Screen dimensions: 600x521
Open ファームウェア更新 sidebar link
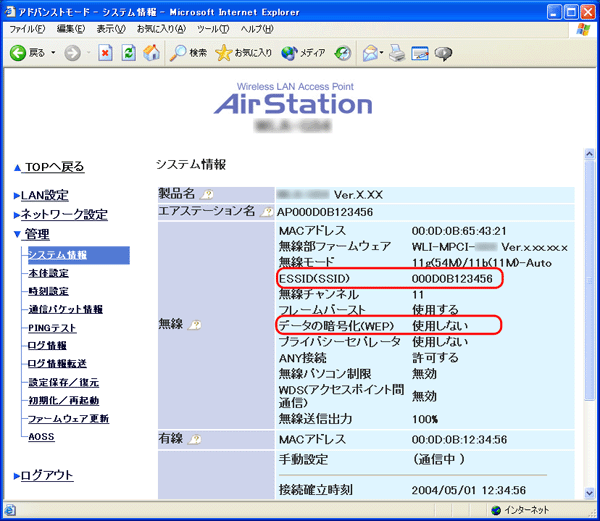point(69,418)
